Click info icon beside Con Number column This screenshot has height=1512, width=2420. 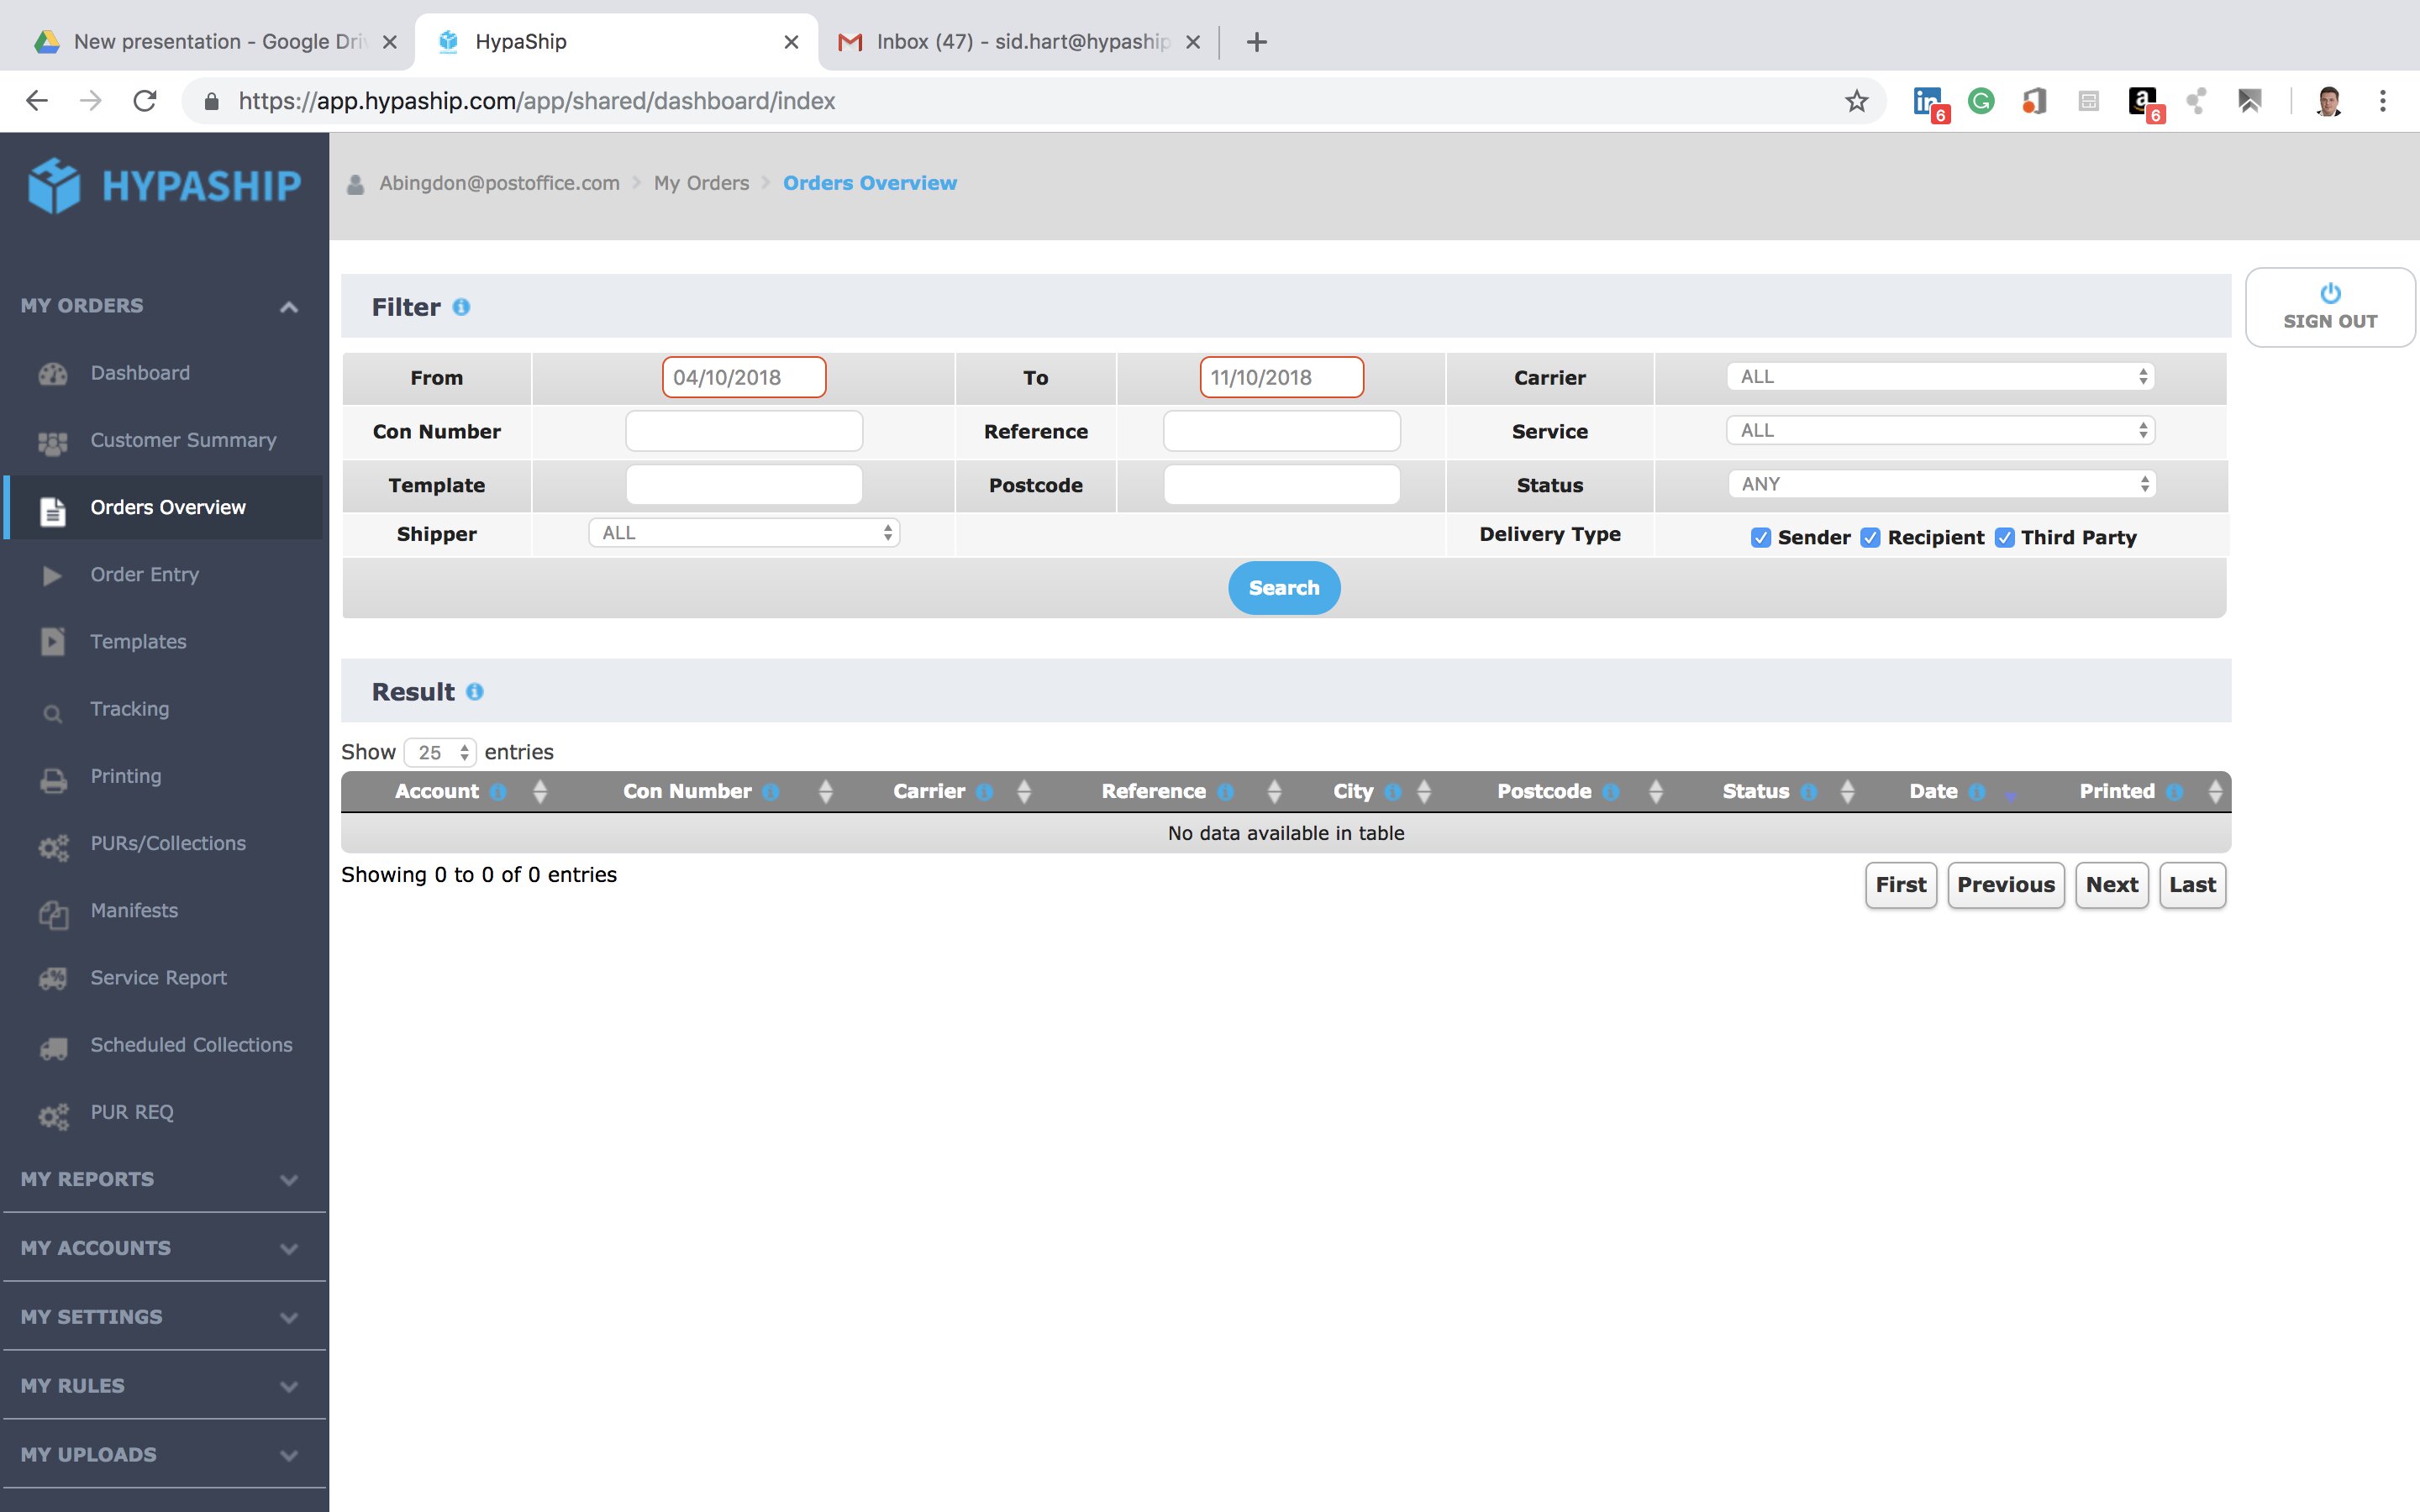(x=770, y=792)
